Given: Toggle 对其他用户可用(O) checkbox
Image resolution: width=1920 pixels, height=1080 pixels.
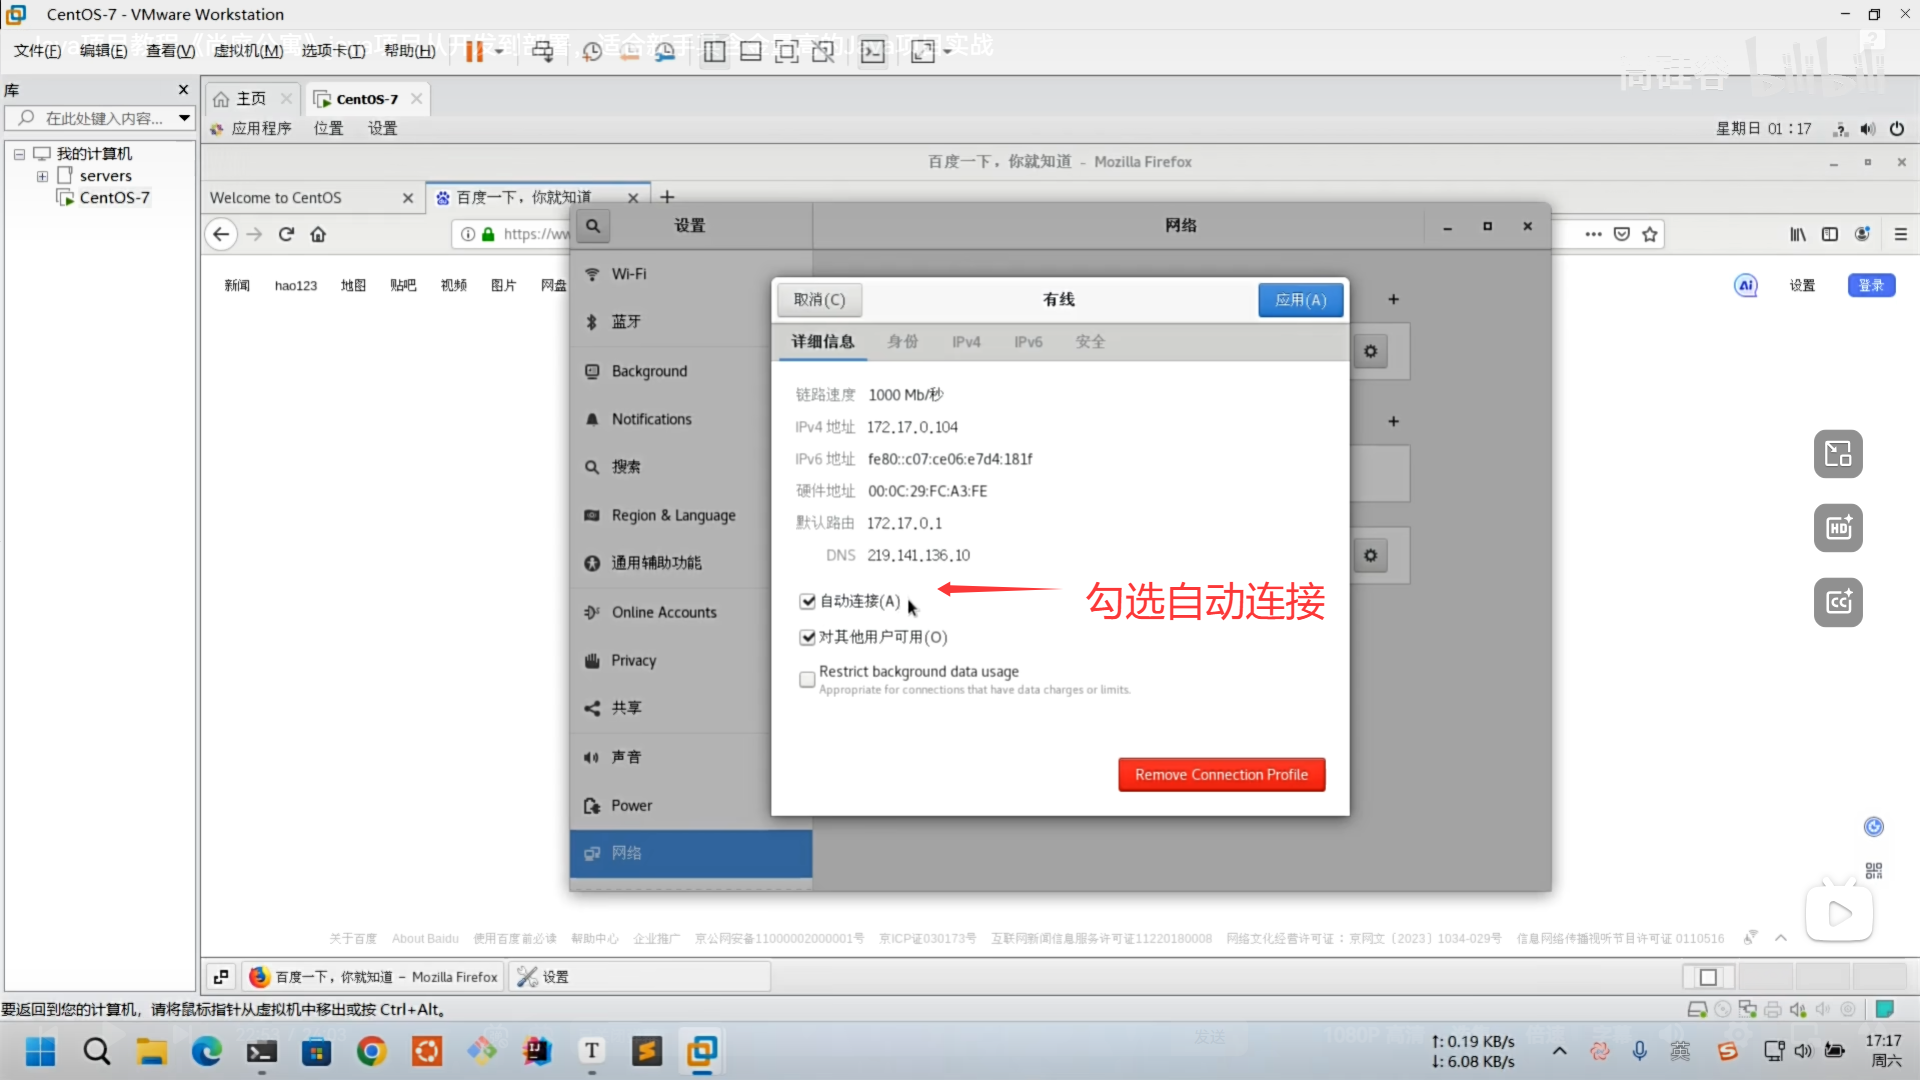Looking at the screenshot, I should (807, 637).
